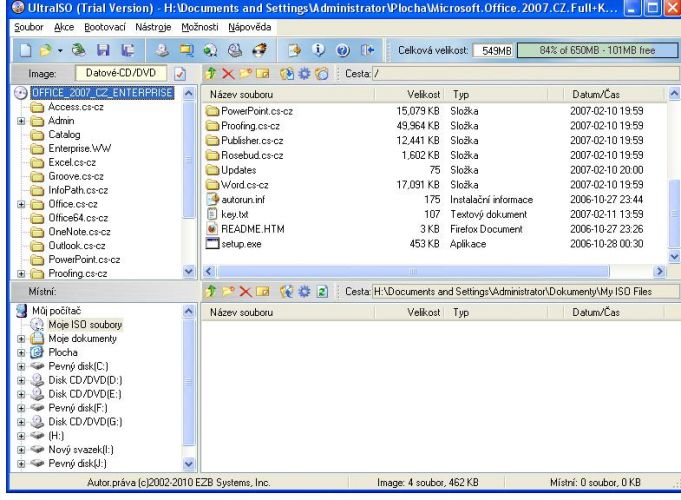The image size is (681, 500).
Task: Rename item using the image pane rename icon
Action: tap(263, 73)
